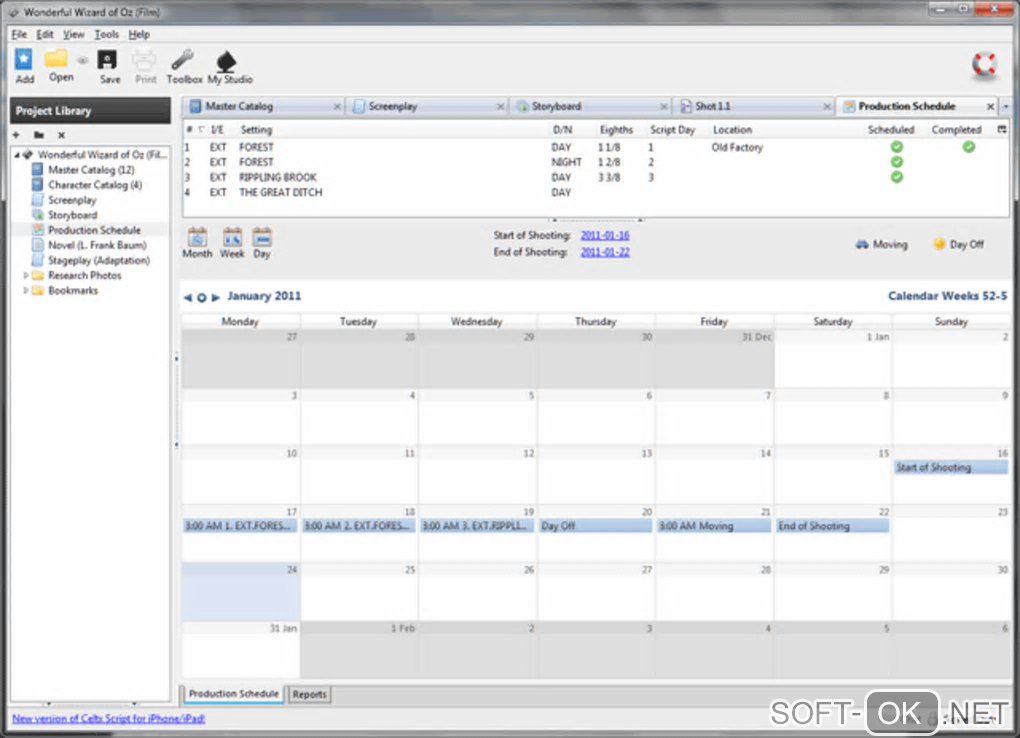Toggle Scheduled check for scene 1 FOREST
Viewport: 1020px width, 738px height.
896,147
